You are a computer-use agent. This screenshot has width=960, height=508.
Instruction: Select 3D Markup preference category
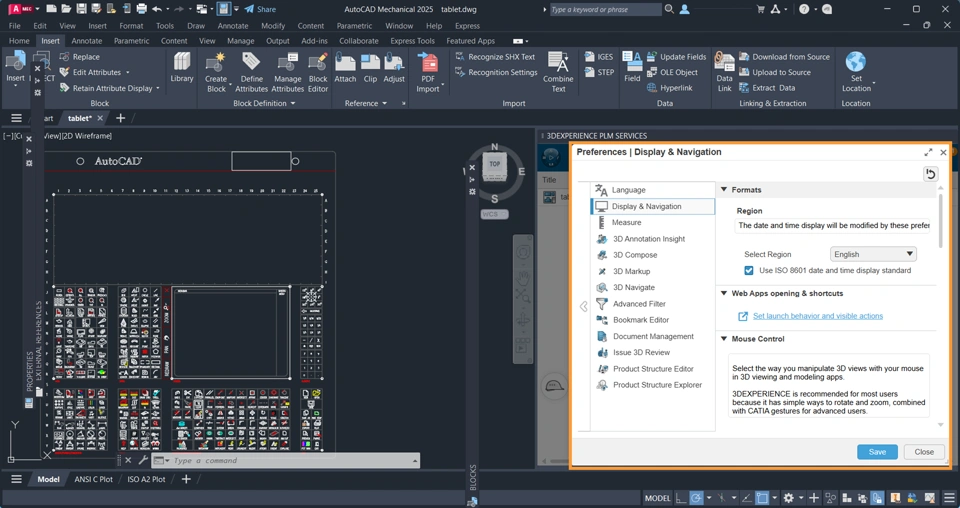point(653,271)
